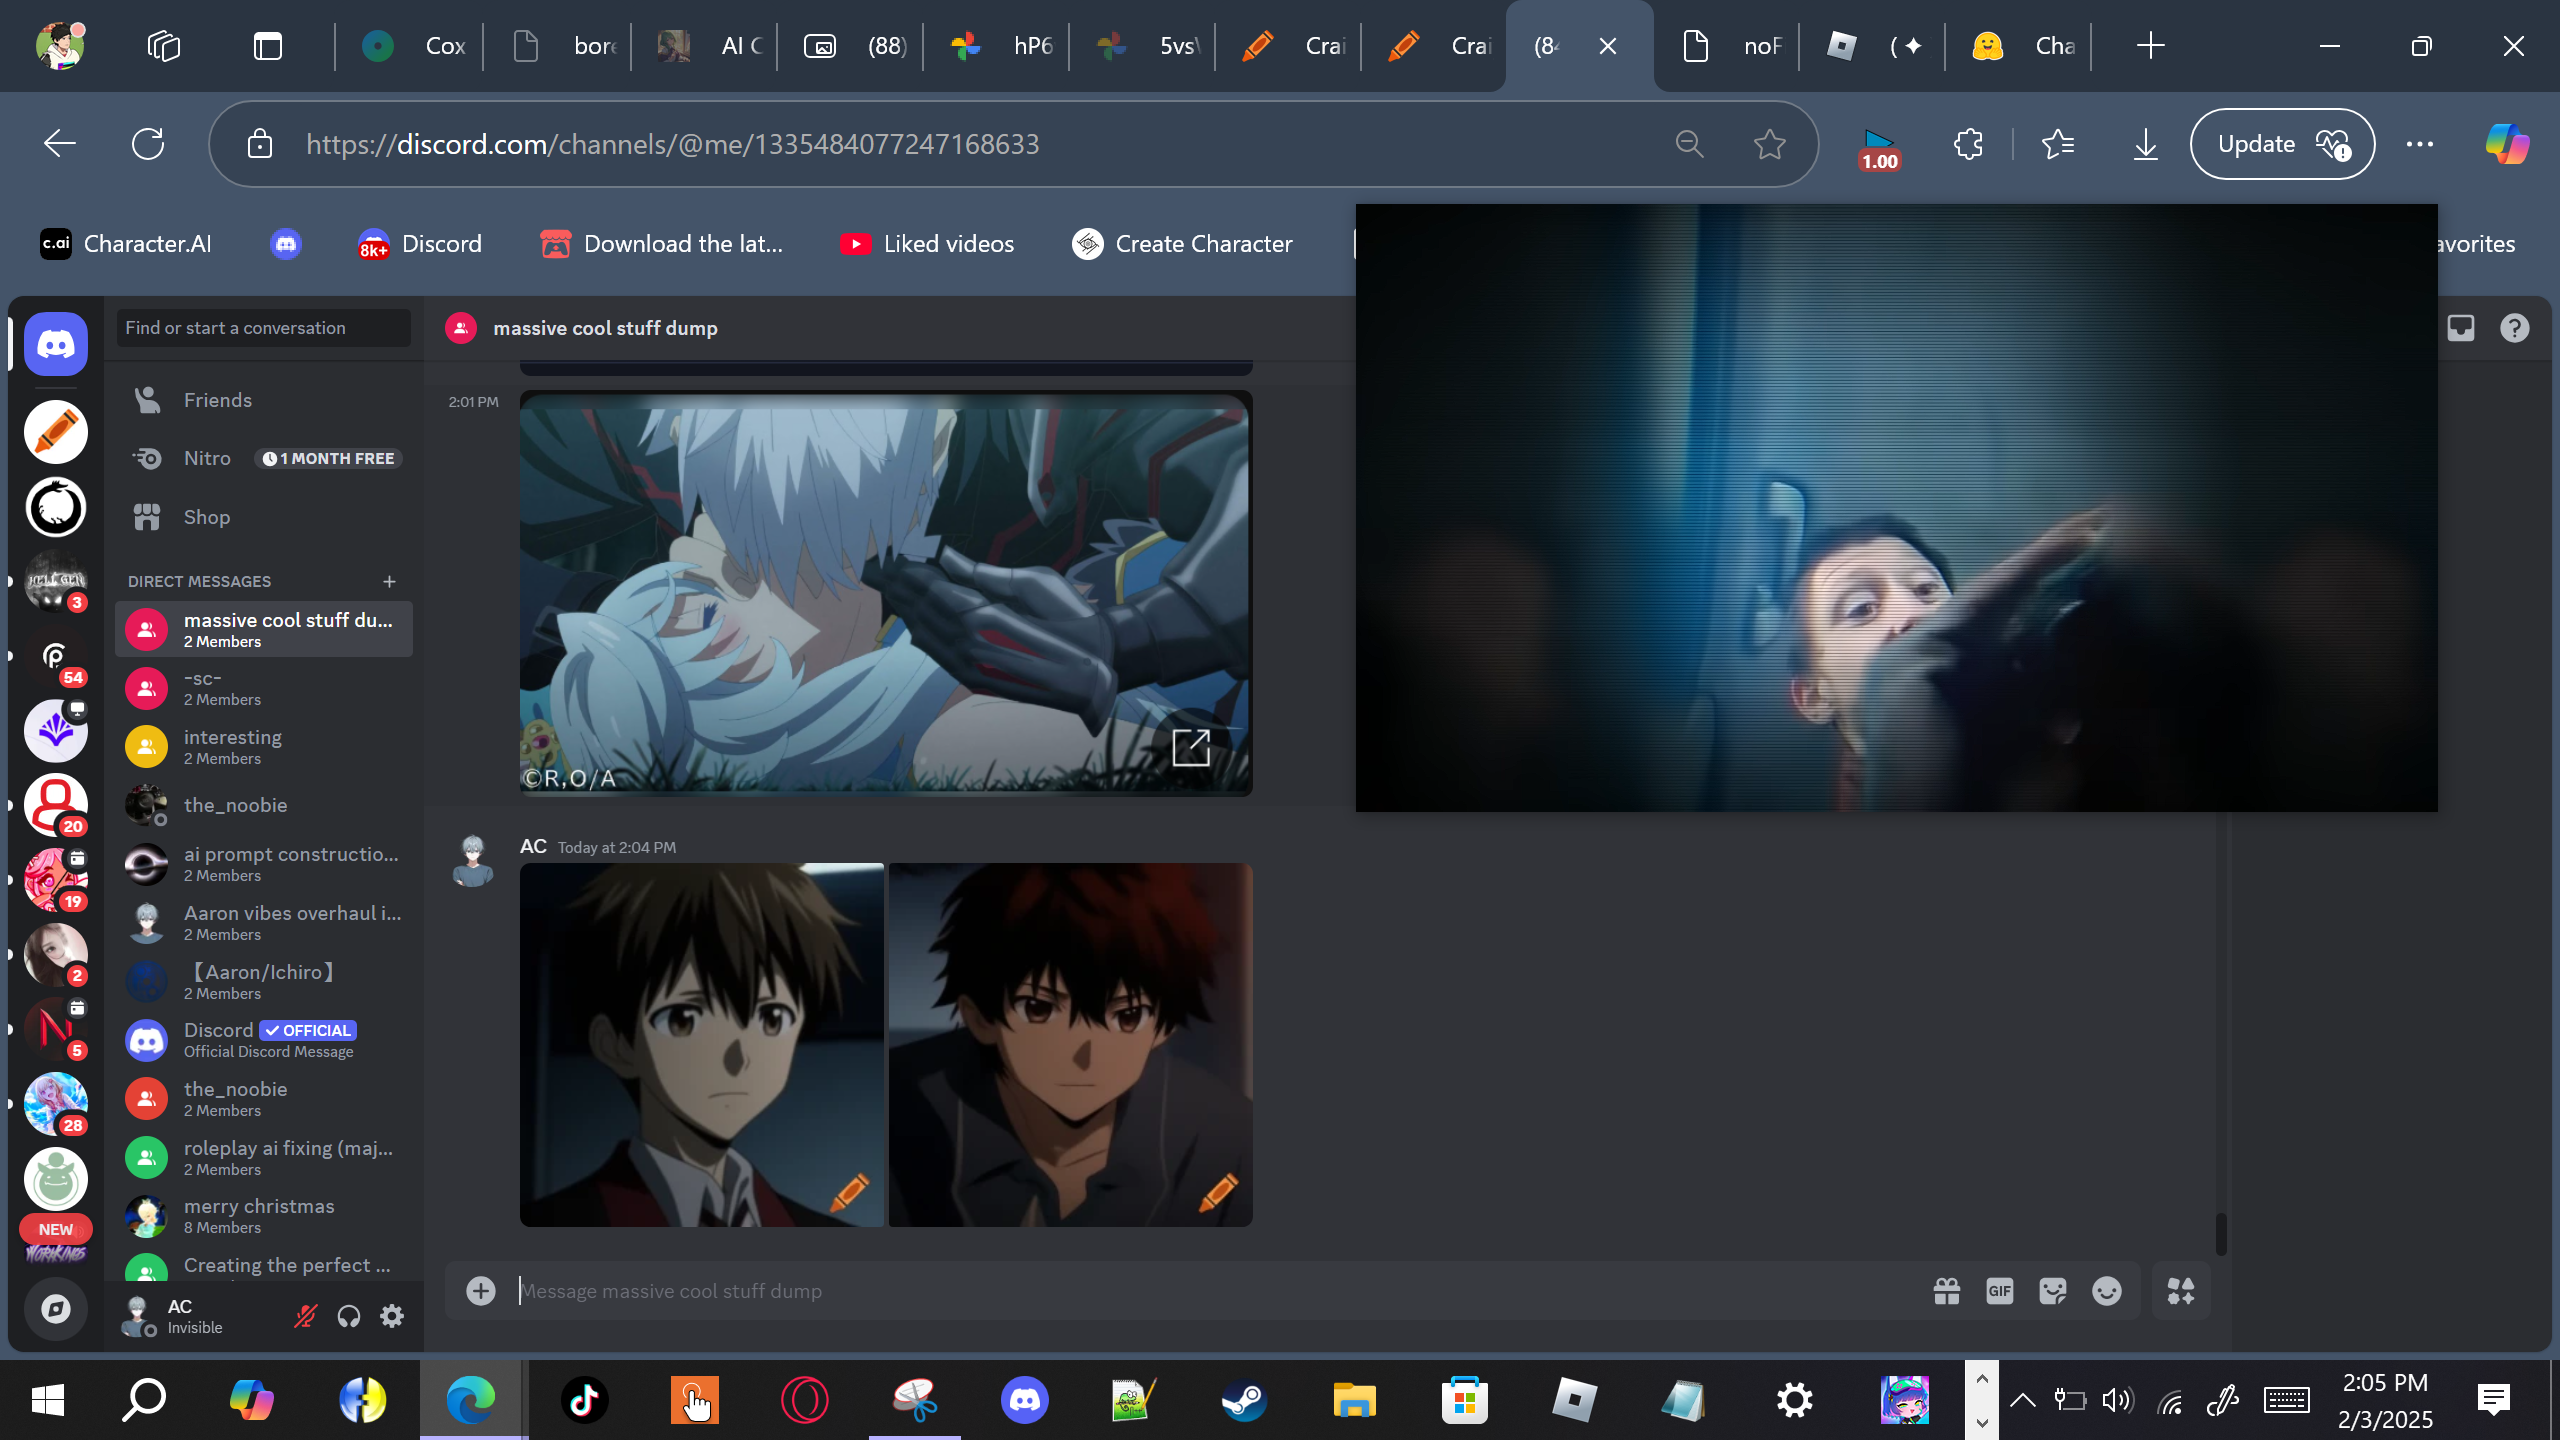This screenshot has height=1440, width=2560.
Task: Open Nitro page with 1 month free
Action: coord(264,458)
